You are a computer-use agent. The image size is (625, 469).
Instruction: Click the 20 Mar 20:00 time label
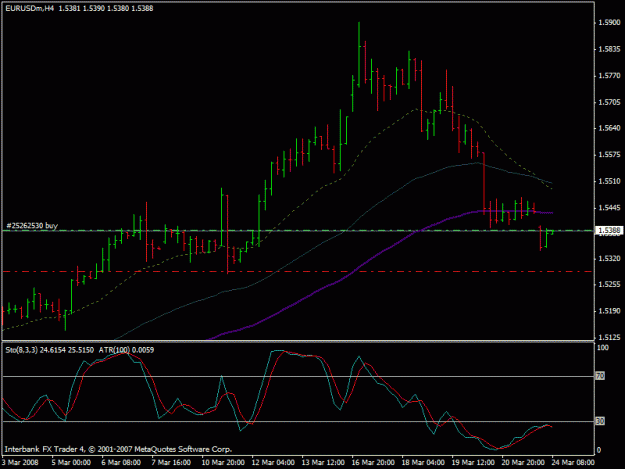[523, 462]
